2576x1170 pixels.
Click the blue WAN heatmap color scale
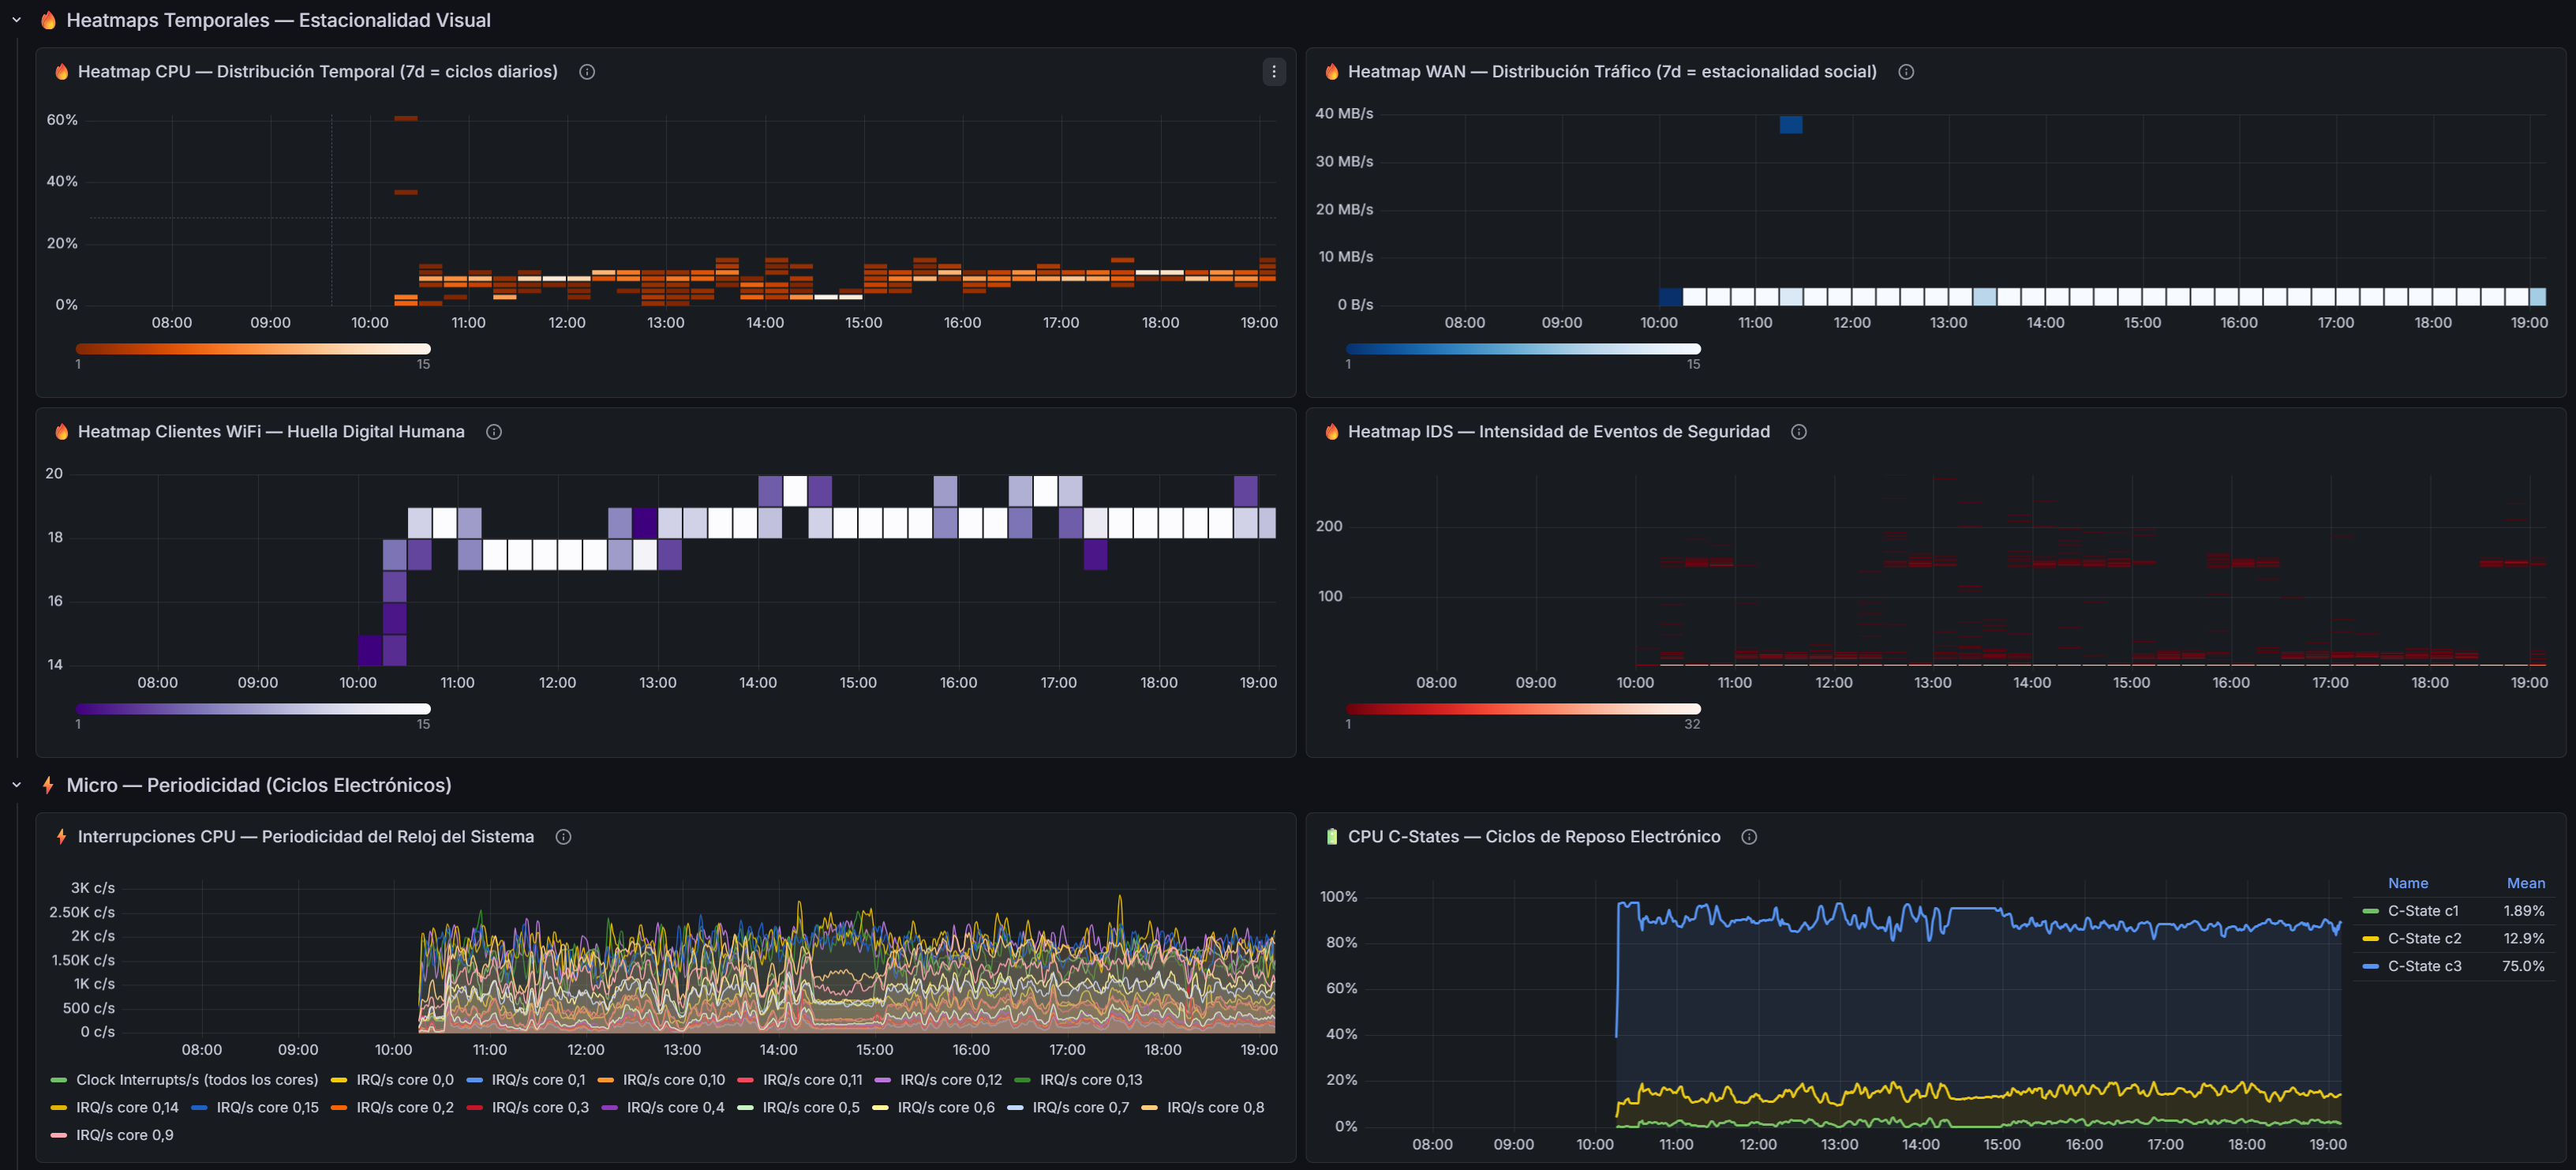pos(1523,349)
